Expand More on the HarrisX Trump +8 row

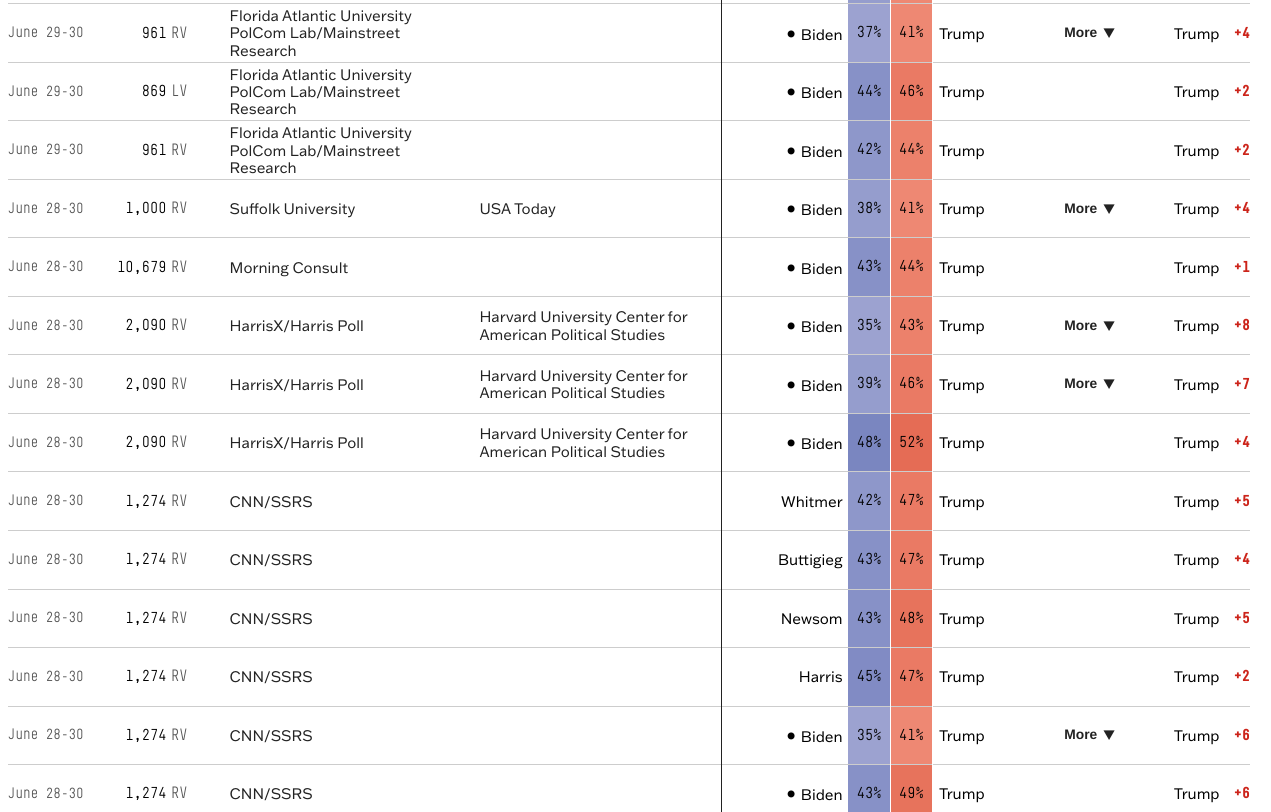(1089, 326)
